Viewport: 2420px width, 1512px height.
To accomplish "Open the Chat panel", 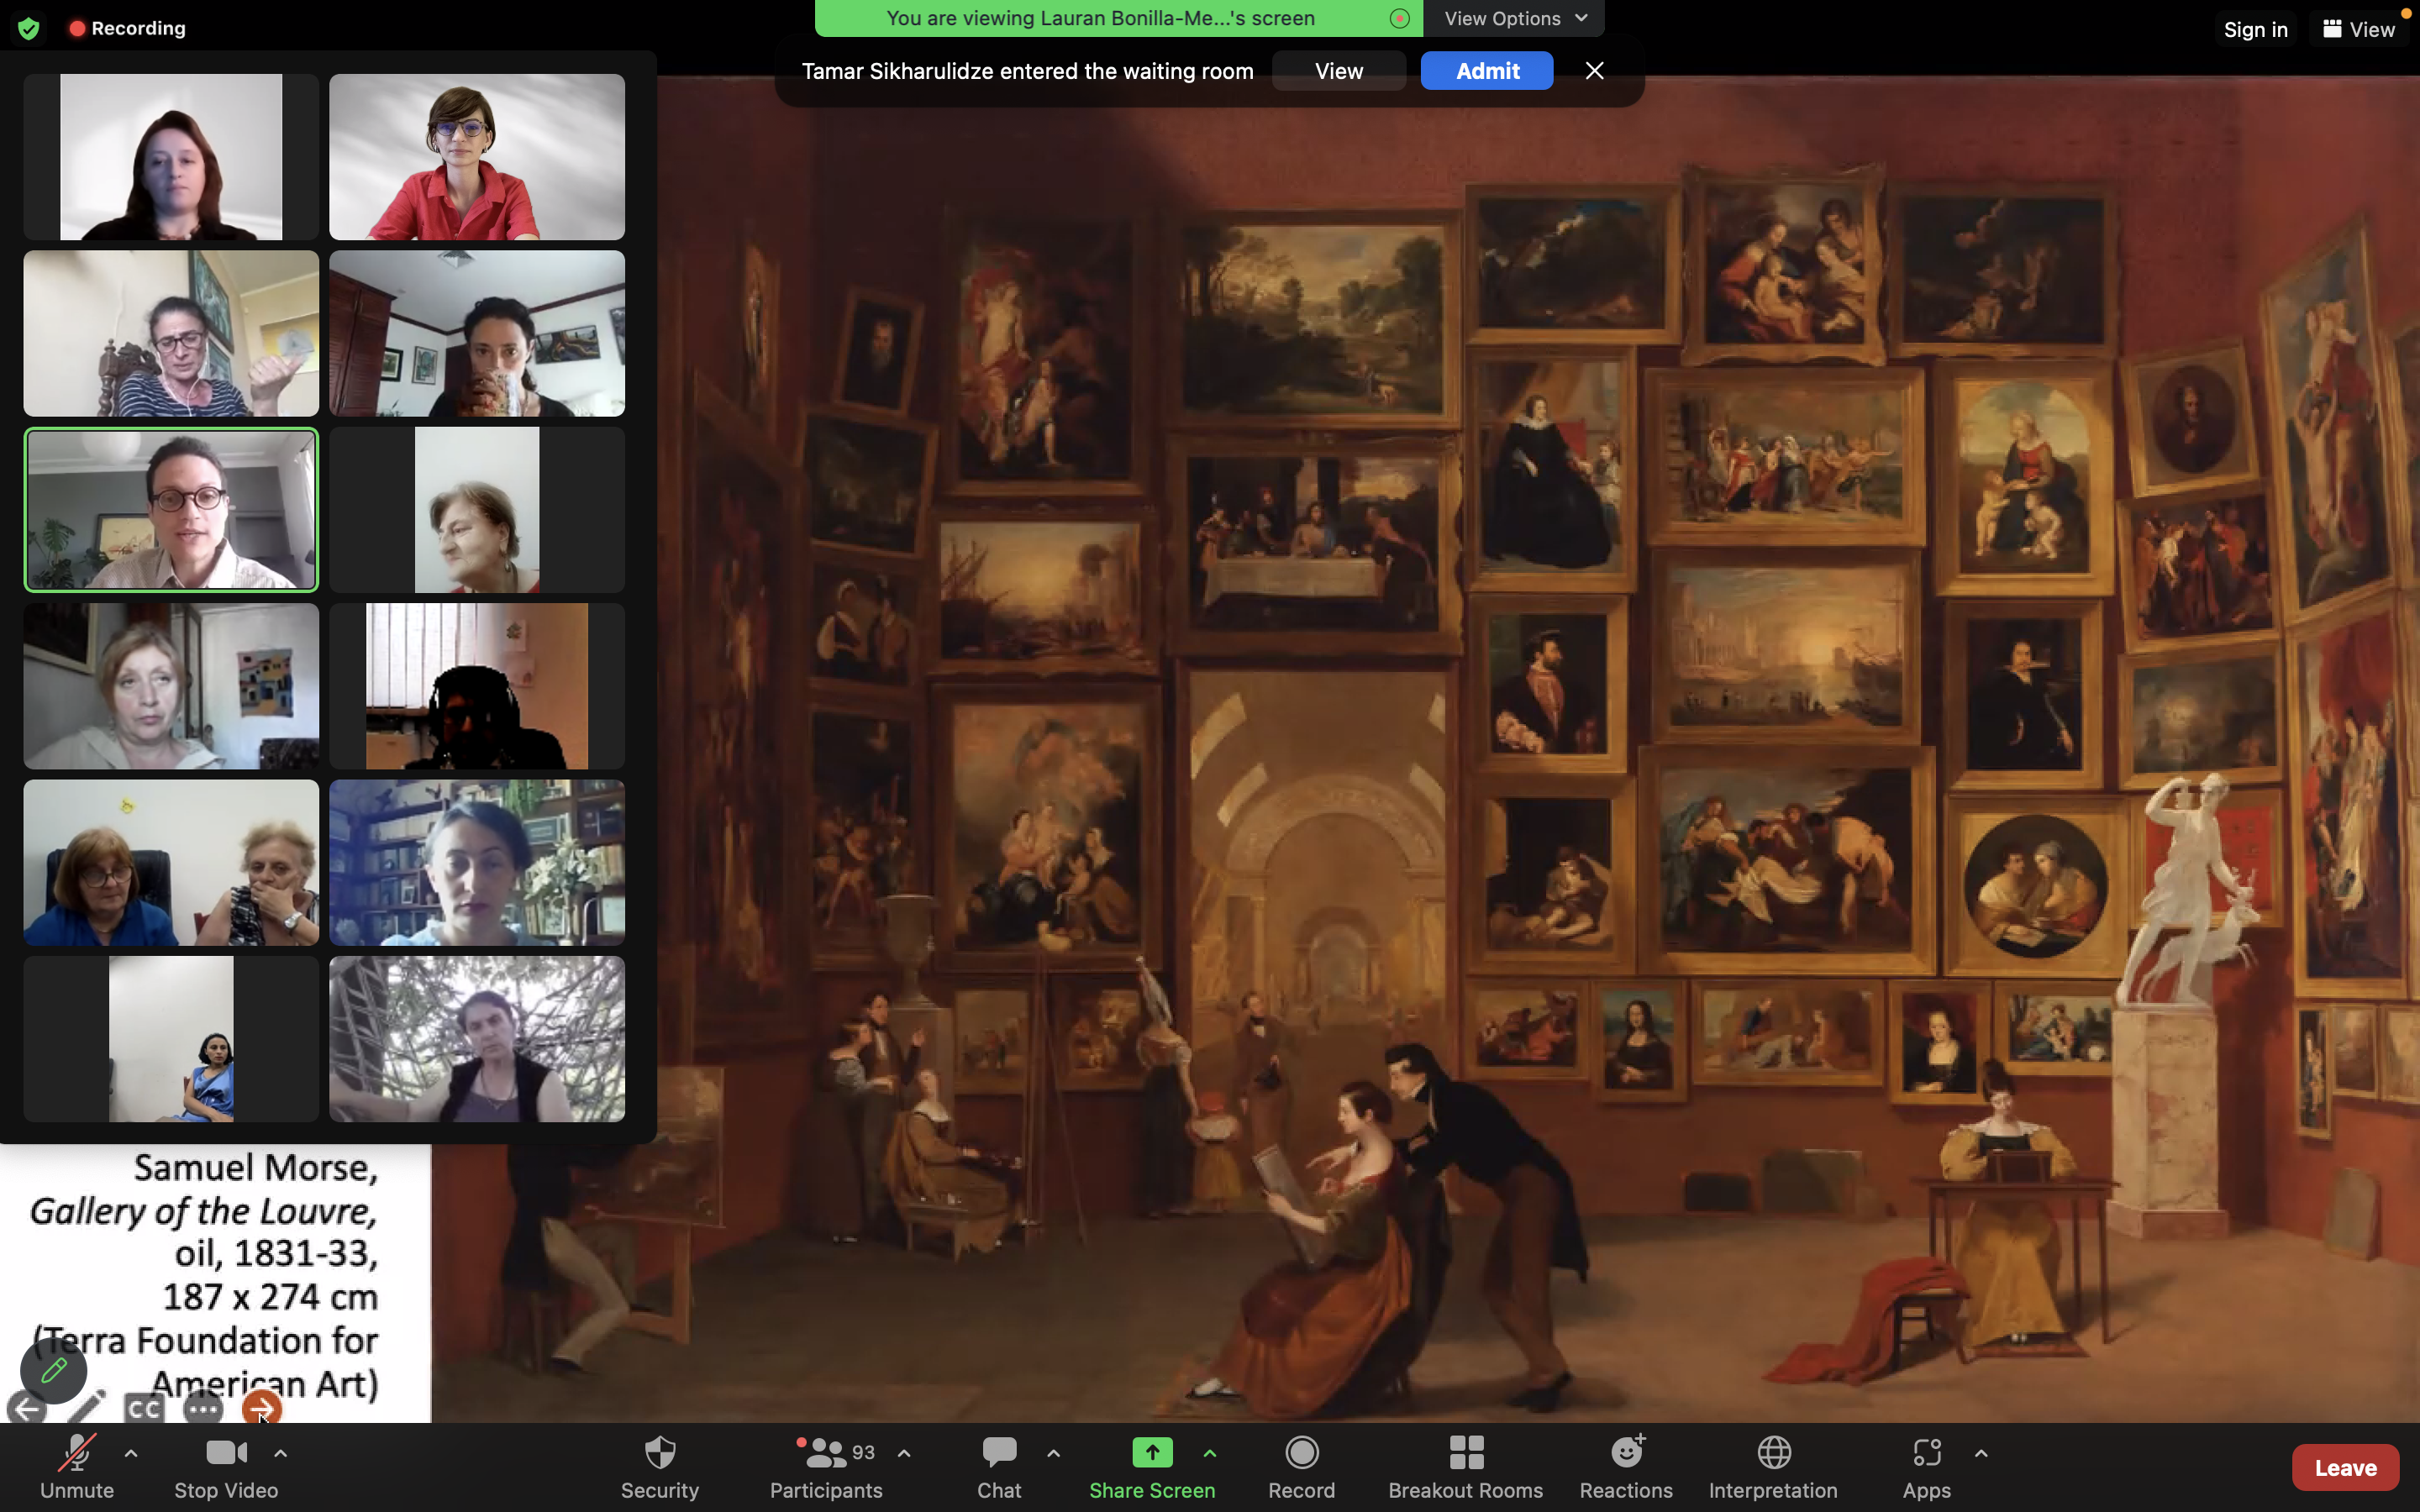I will click(998, 1466).
